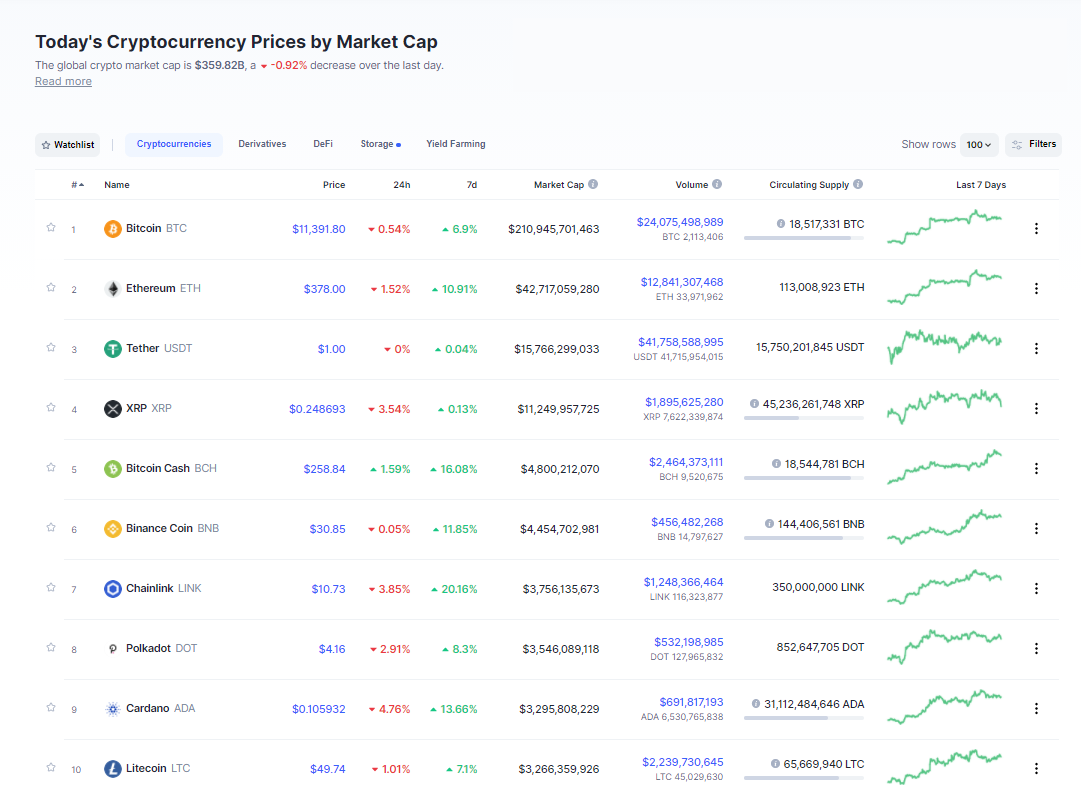Image resolution: width=1081 pixels, height=797 pixels.
Task: Click the Market Cap info icon
Action: coord(593,184)
